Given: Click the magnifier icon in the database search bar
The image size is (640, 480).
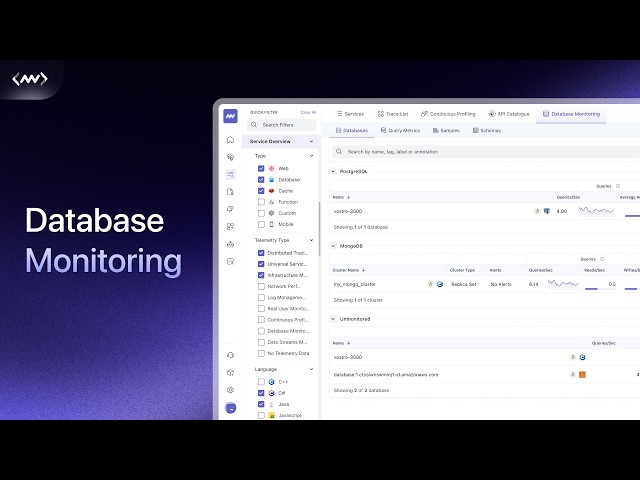Looking at the screenshot, I should [x=339, y=151].
